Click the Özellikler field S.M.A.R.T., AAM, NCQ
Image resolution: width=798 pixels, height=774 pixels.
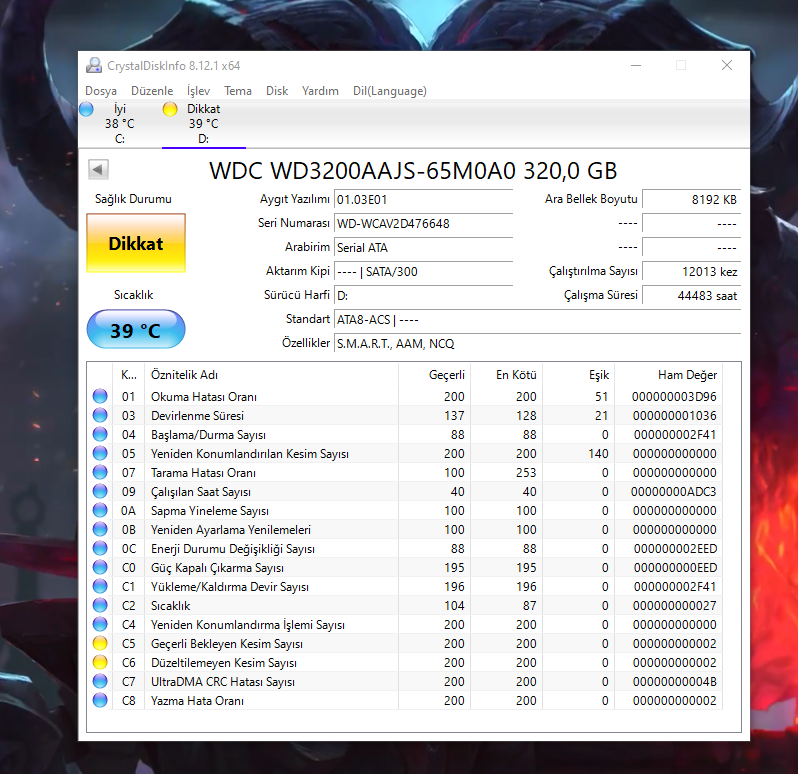[x=537, y=344]
